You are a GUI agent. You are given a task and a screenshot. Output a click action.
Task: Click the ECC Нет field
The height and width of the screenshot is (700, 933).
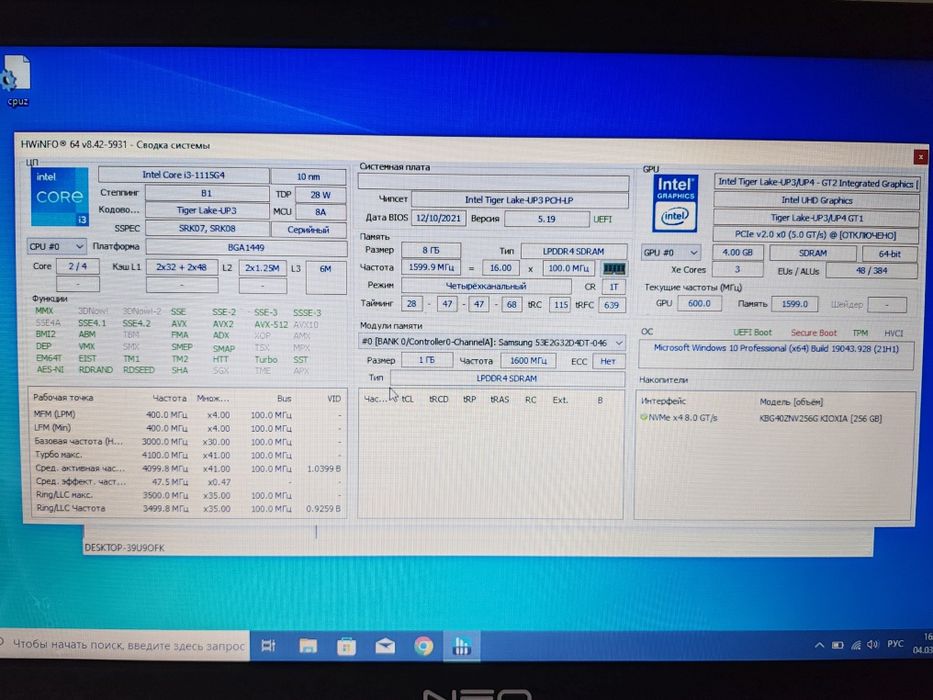pyautogui.click(x=608, y=361)
